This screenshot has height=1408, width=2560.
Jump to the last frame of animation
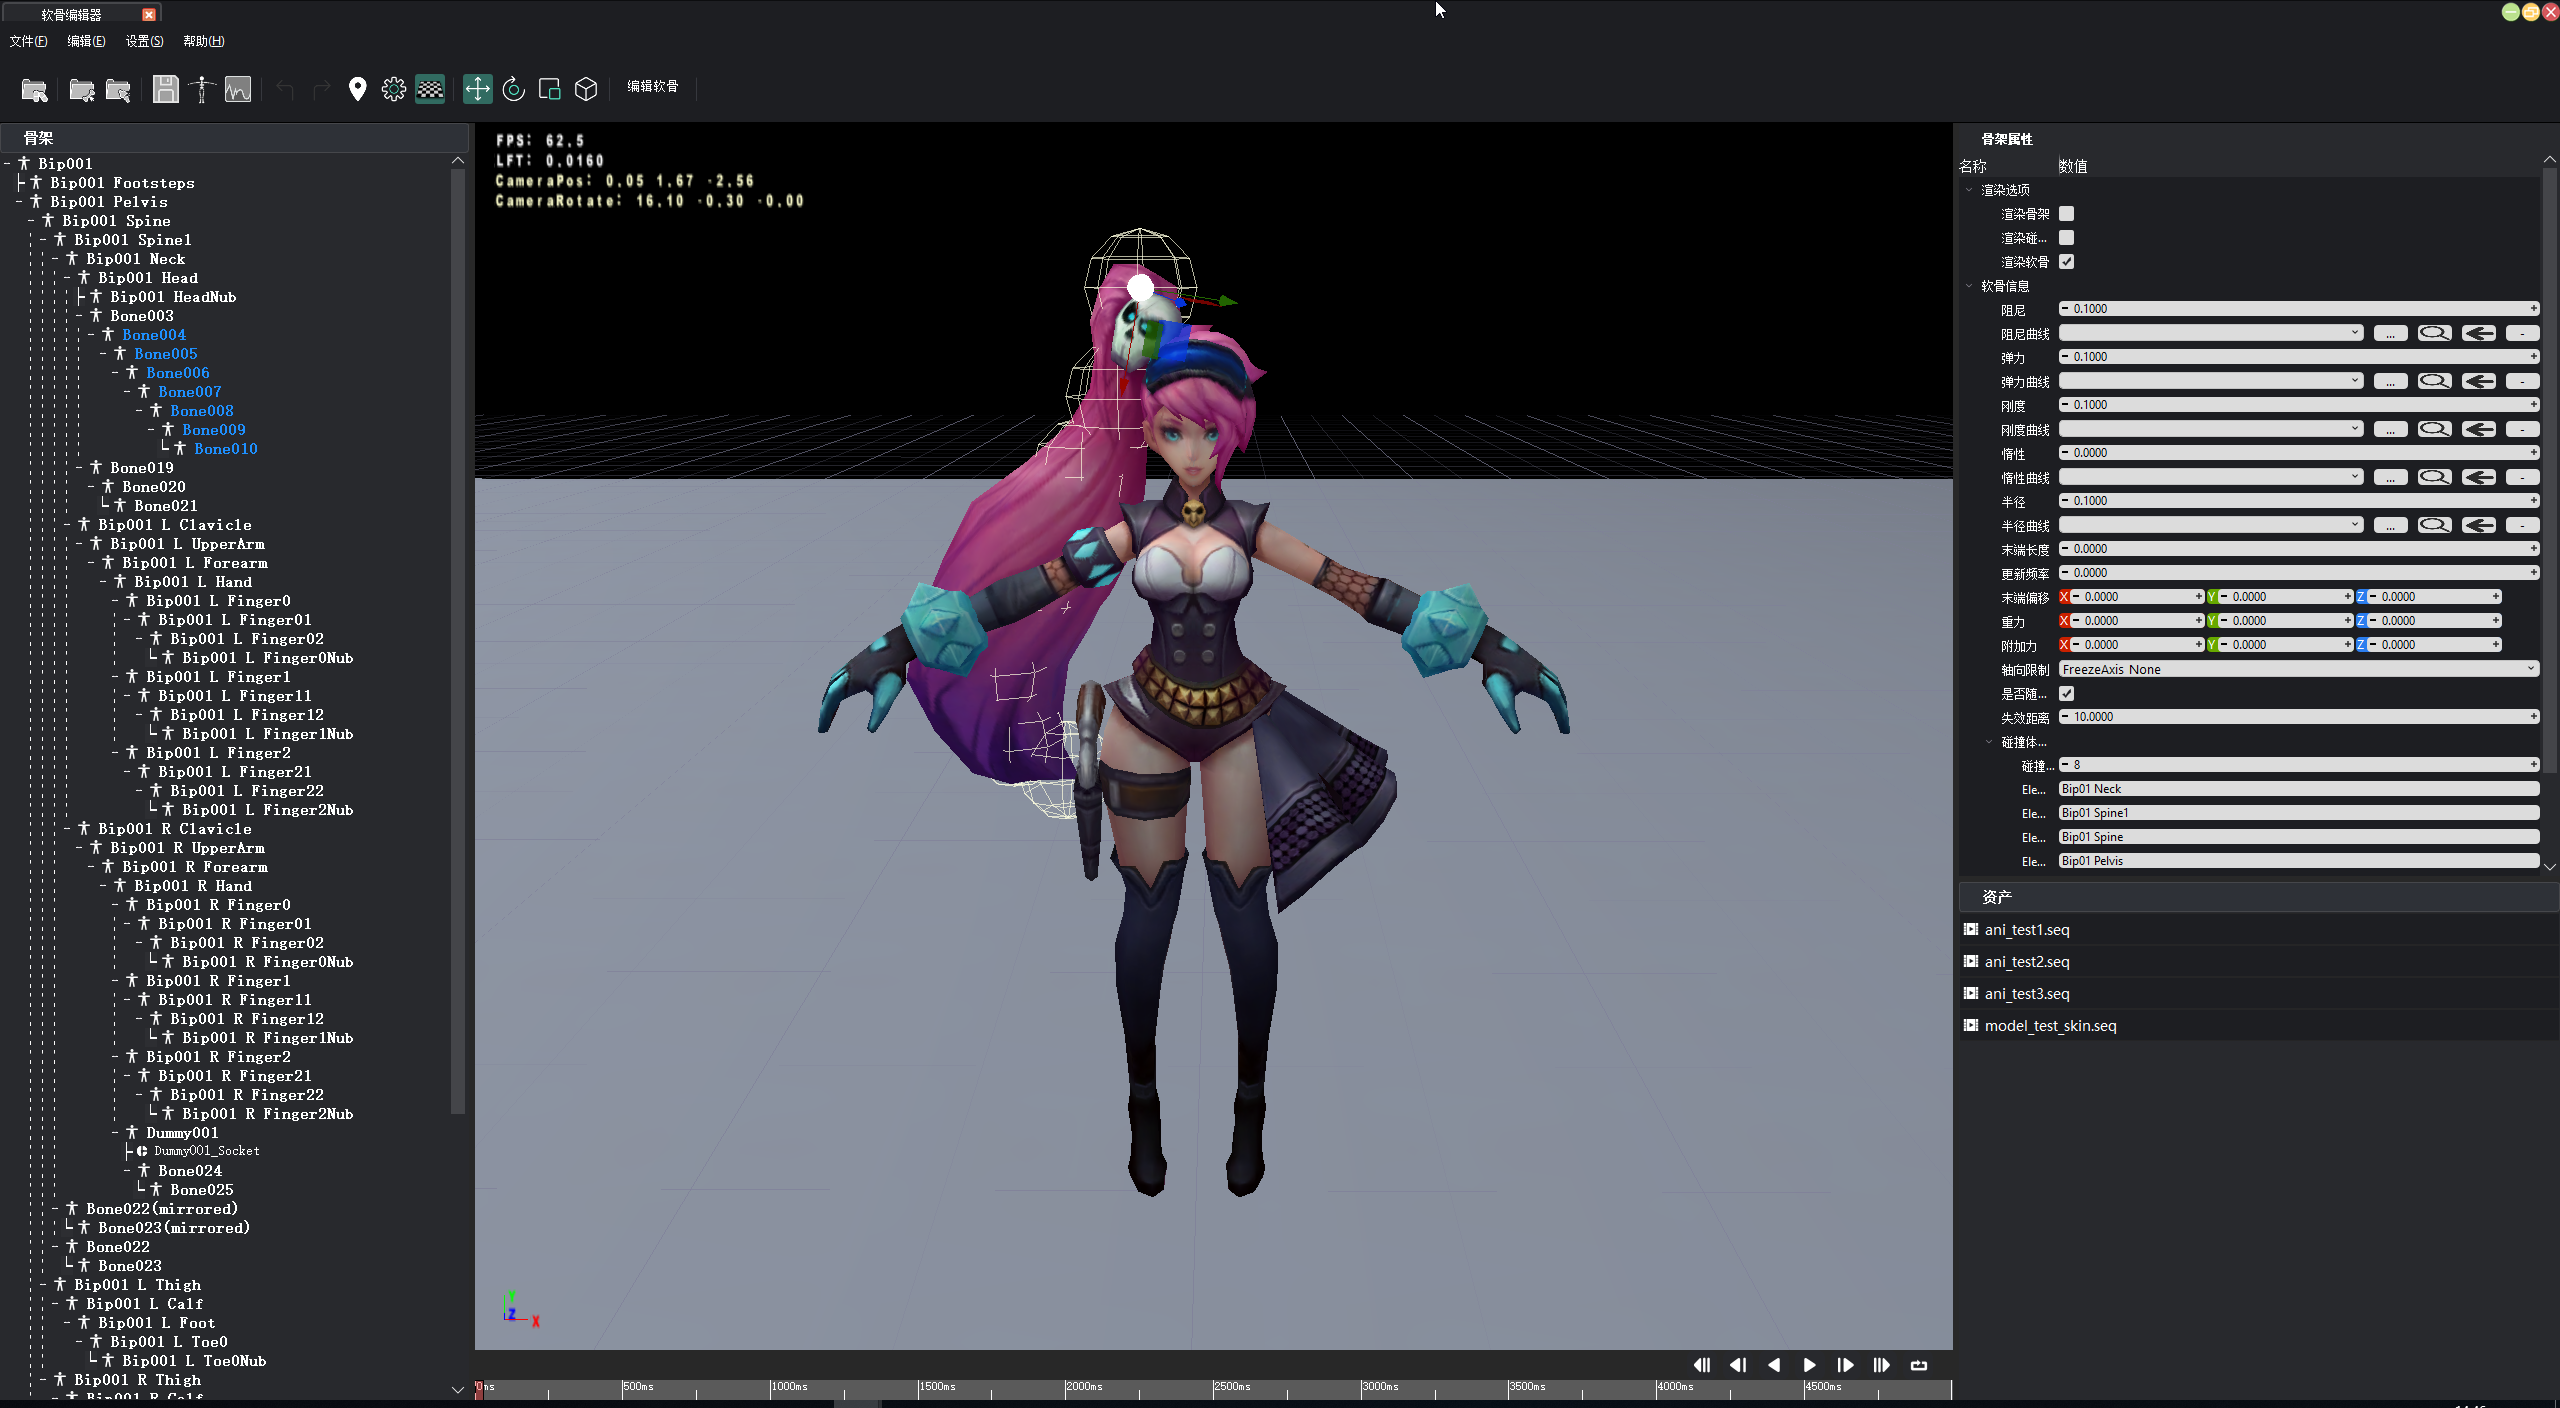point(1882,1365)
